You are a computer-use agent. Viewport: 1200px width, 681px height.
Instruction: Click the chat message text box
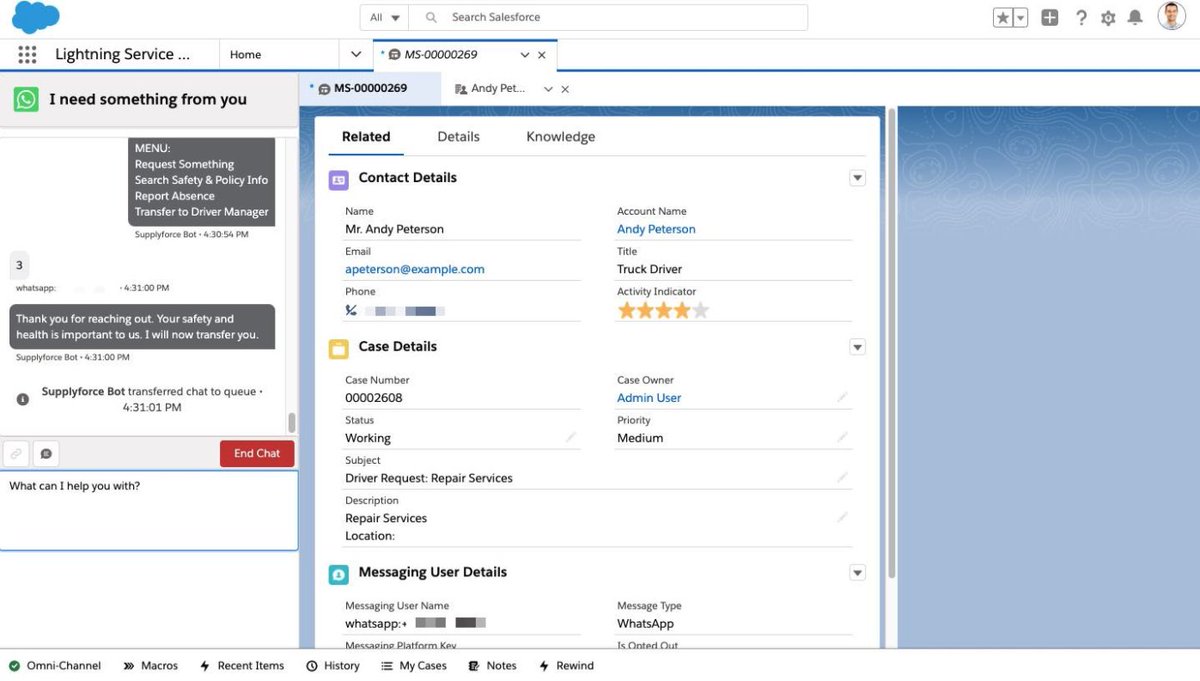click(149, 510)
